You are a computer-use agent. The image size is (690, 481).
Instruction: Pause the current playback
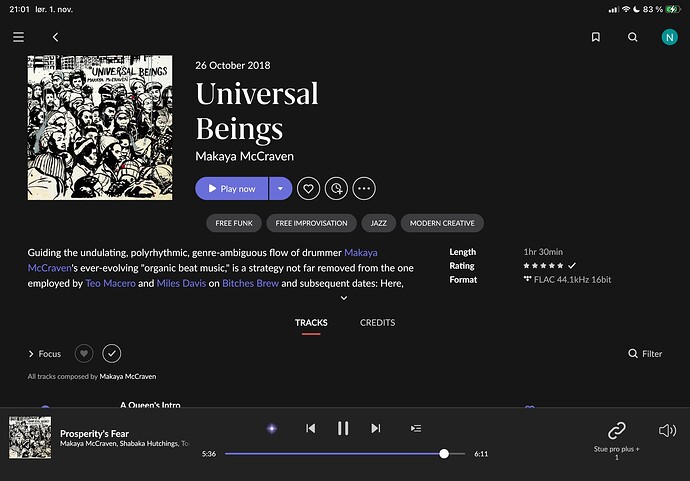[x=343, y=428]
